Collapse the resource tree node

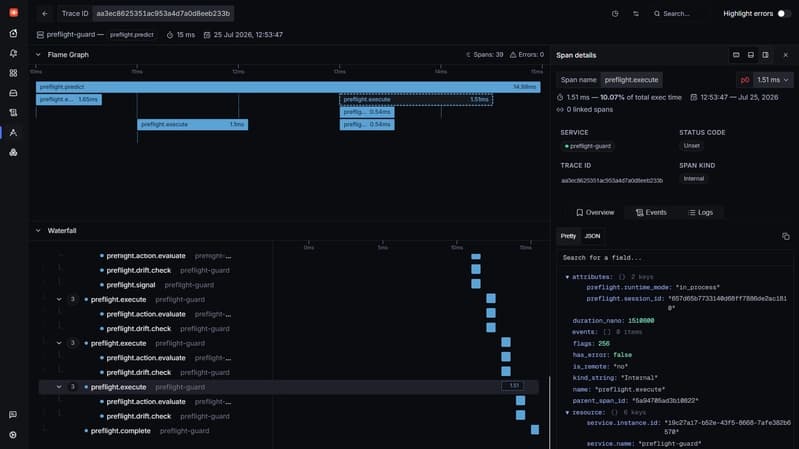[567, 413]
